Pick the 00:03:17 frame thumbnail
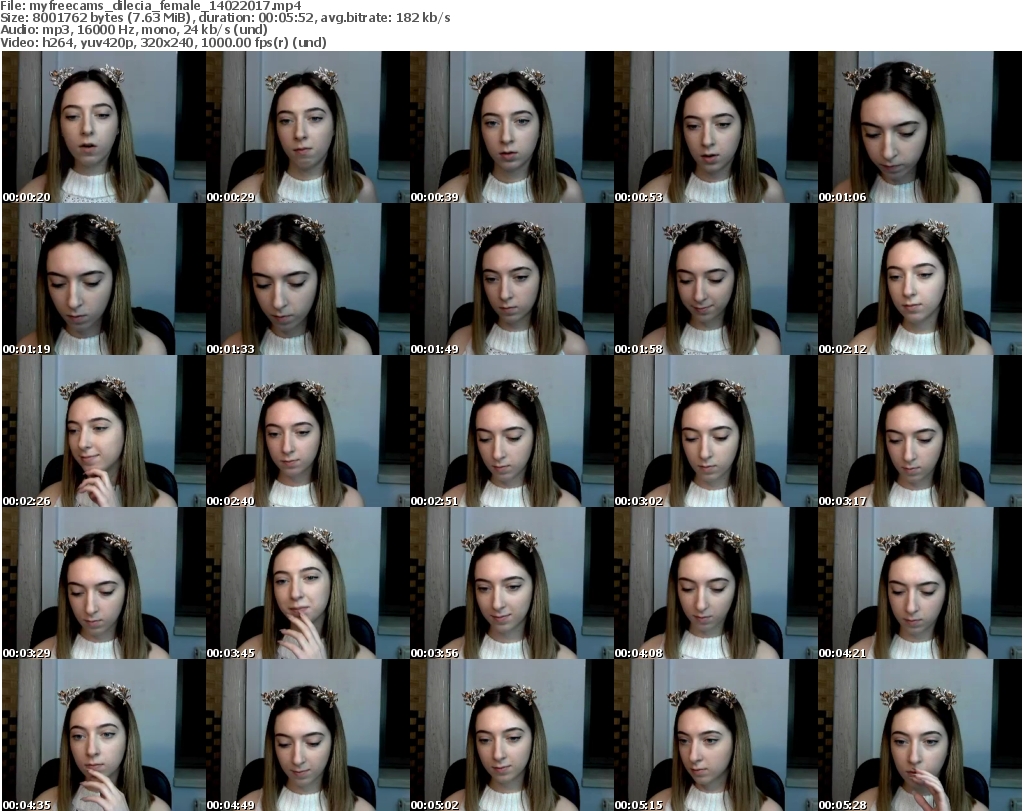The width and height of the screenshot is (1024, 811). pos(919,432)
